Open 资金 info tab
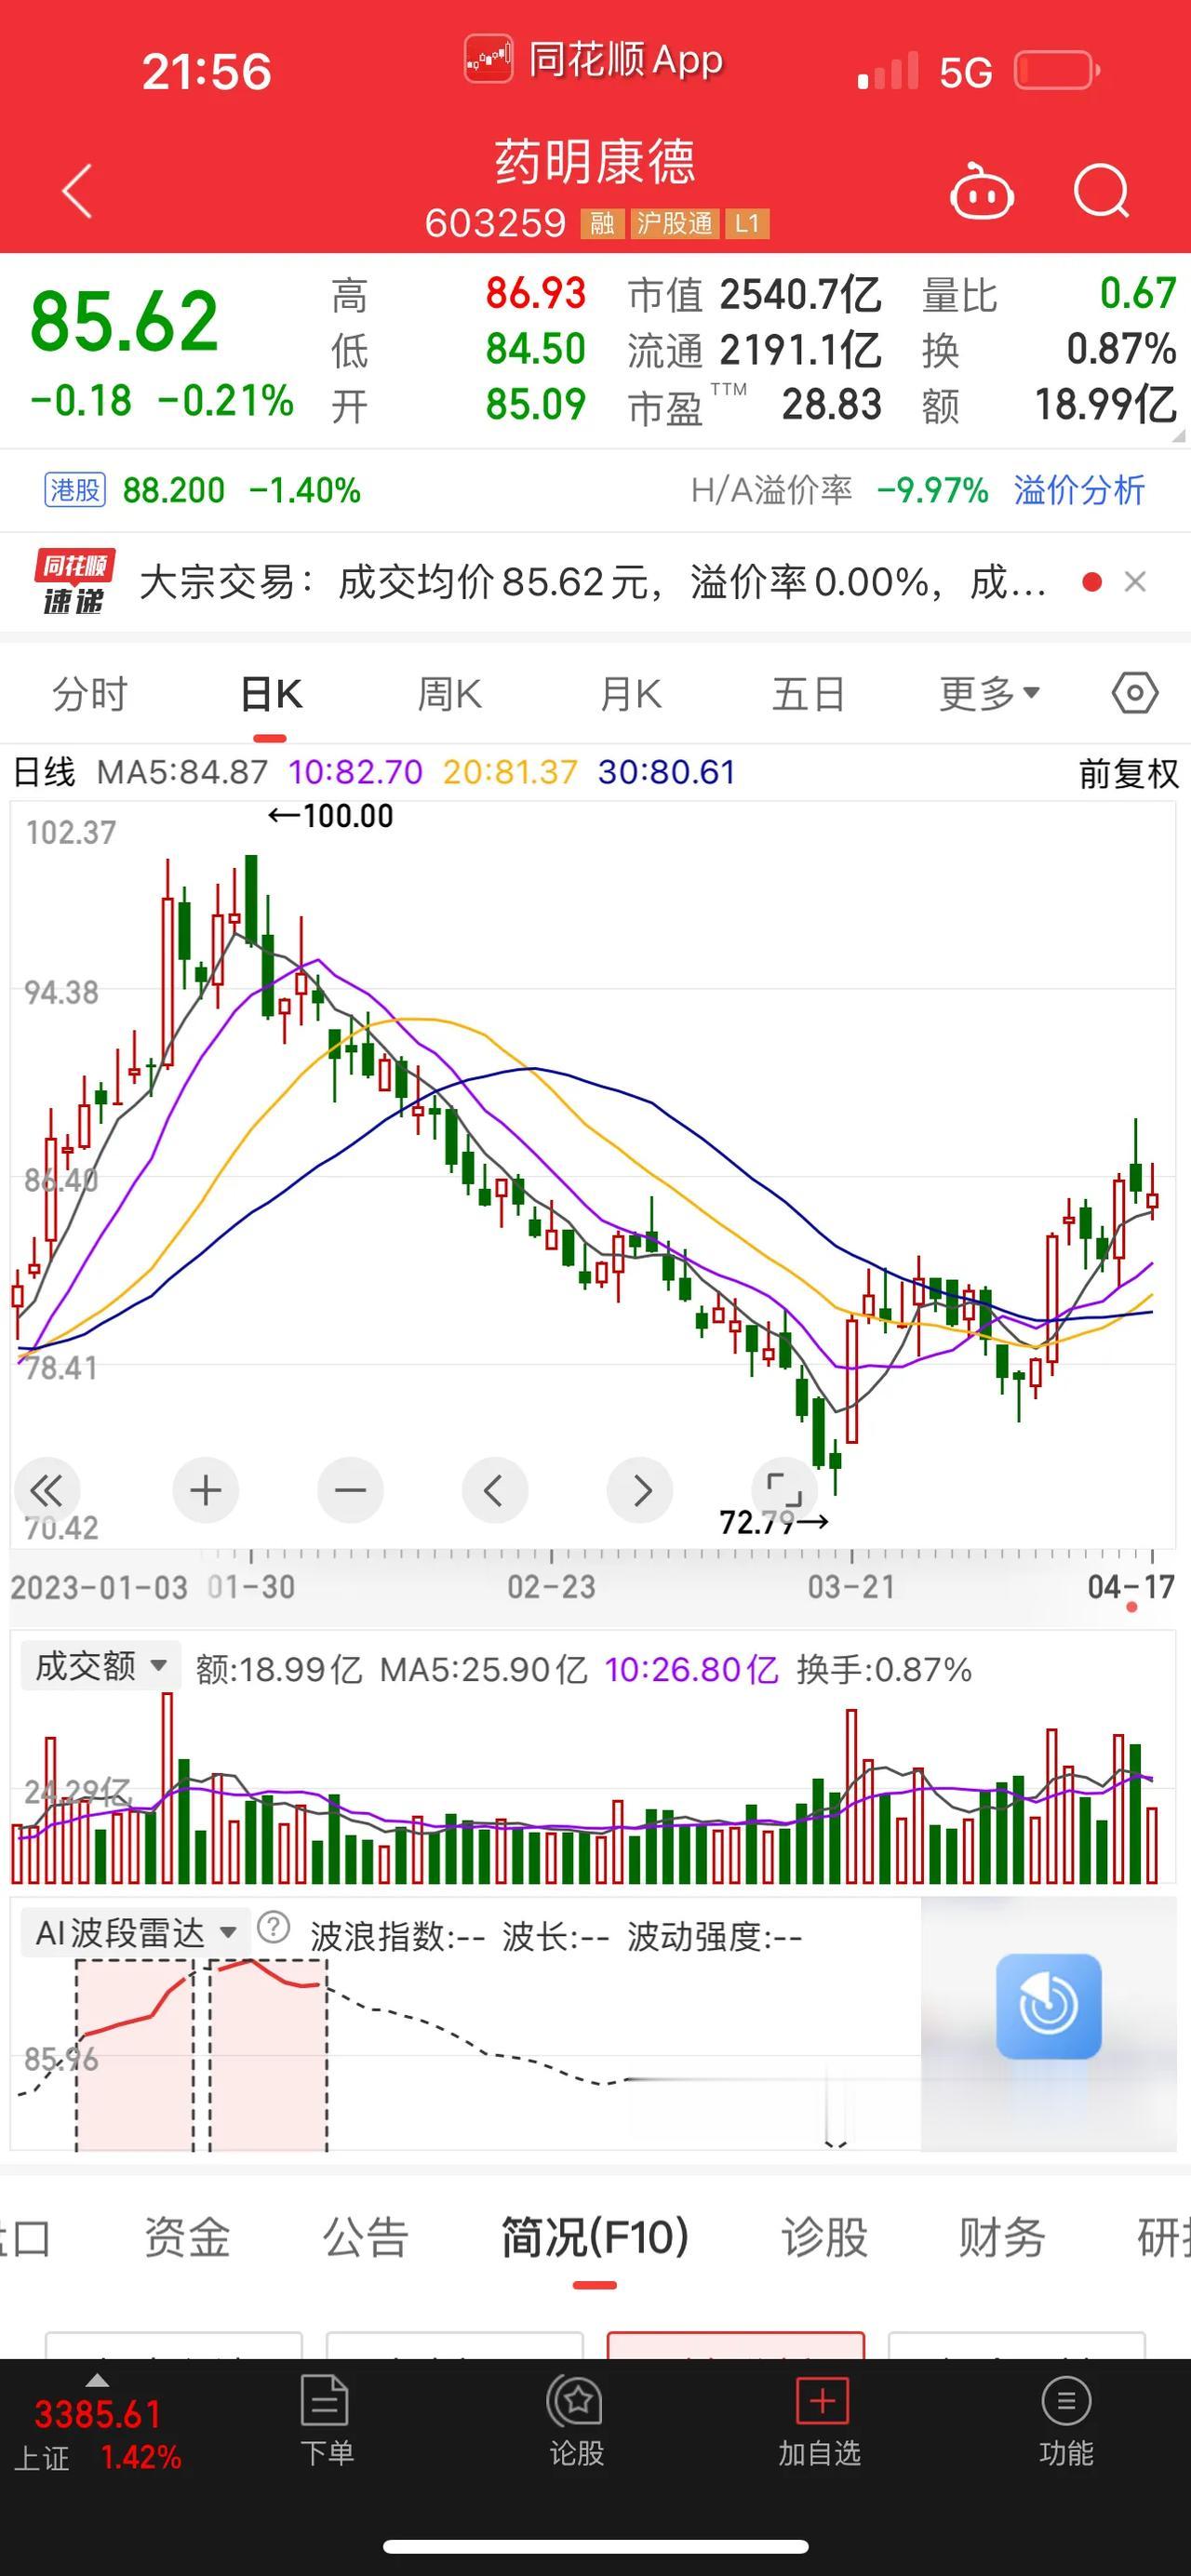Image resolution: width=1191 pixels, height=2576 pixels. [x=187, y=2238]
